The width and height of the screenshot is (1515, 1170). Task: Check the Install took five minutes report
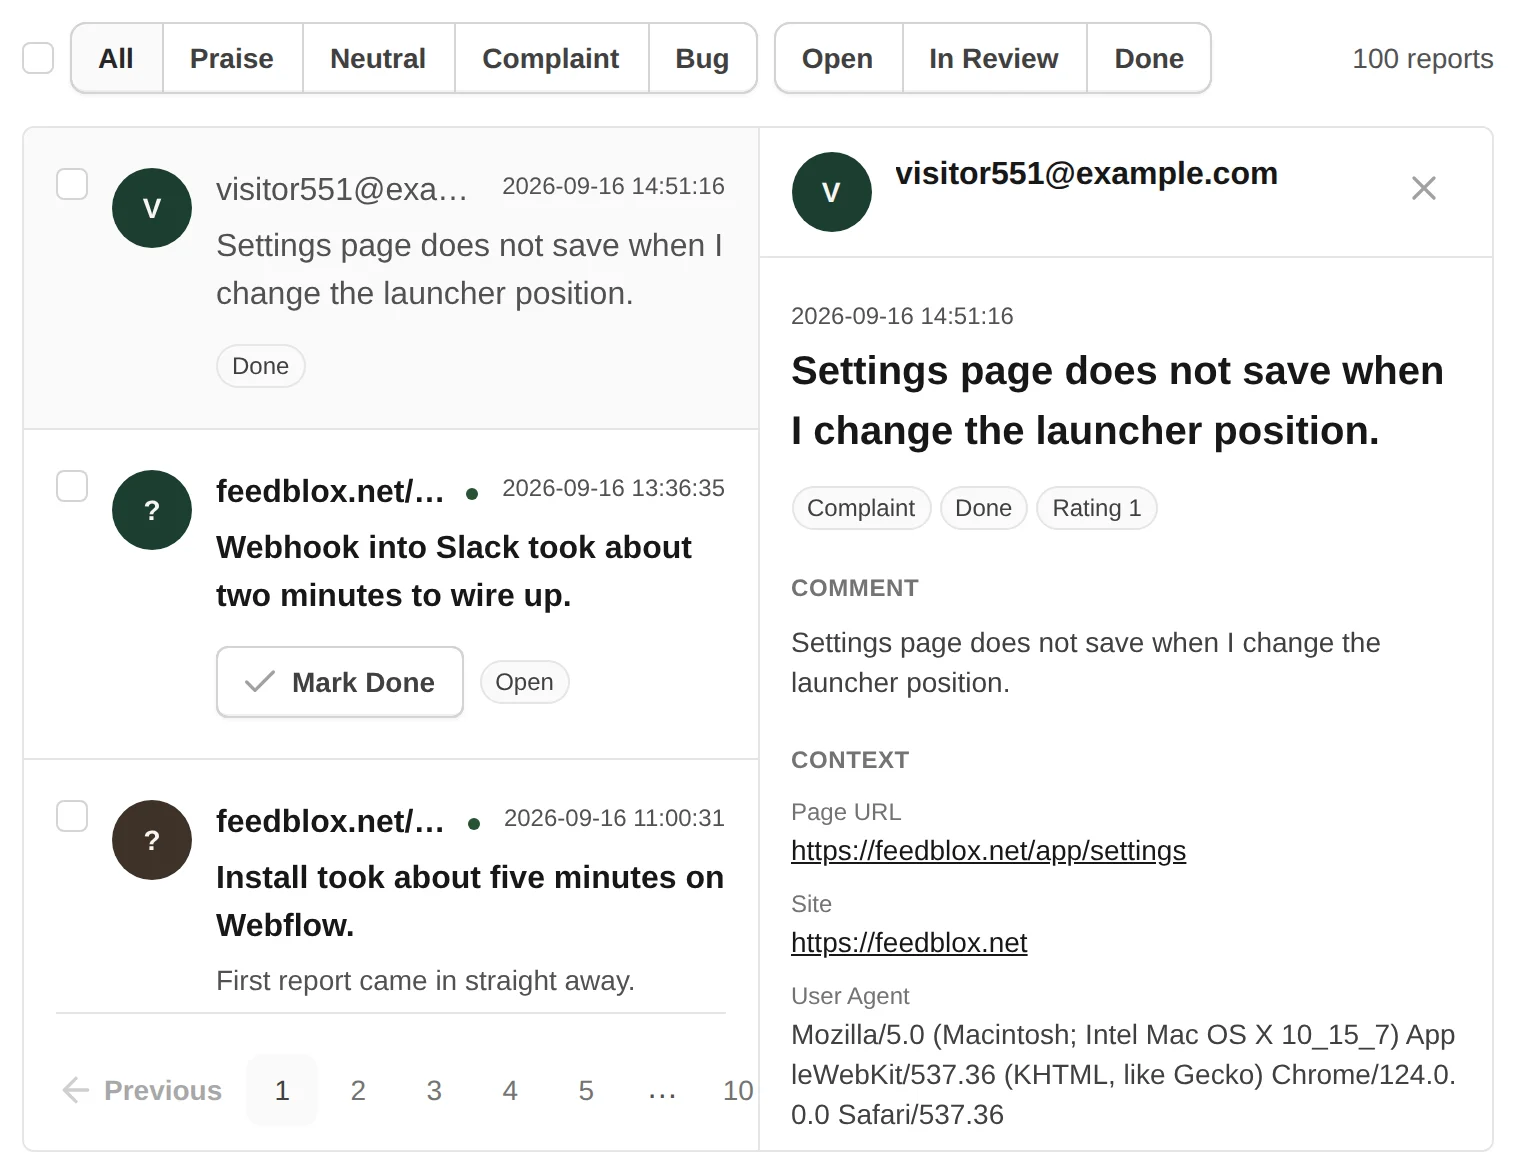72,816
